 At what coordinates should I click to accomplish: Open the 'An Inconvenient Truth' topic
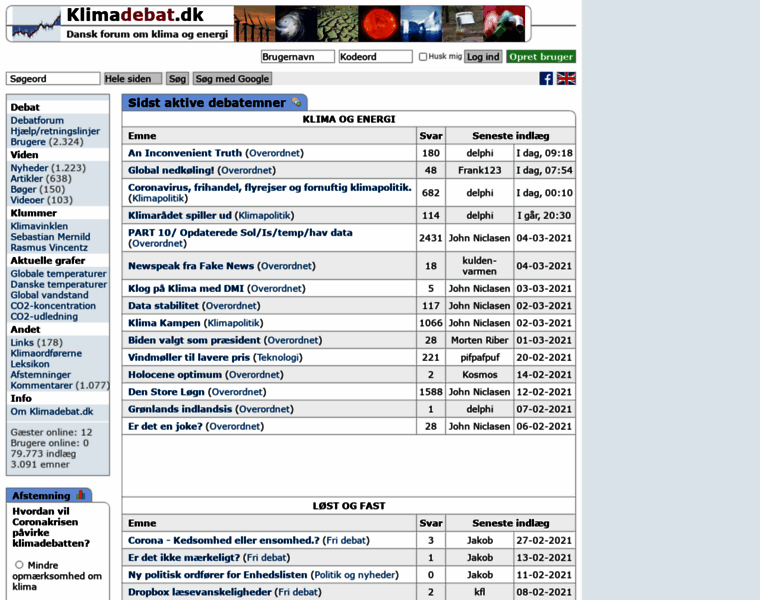click(185, 153)
